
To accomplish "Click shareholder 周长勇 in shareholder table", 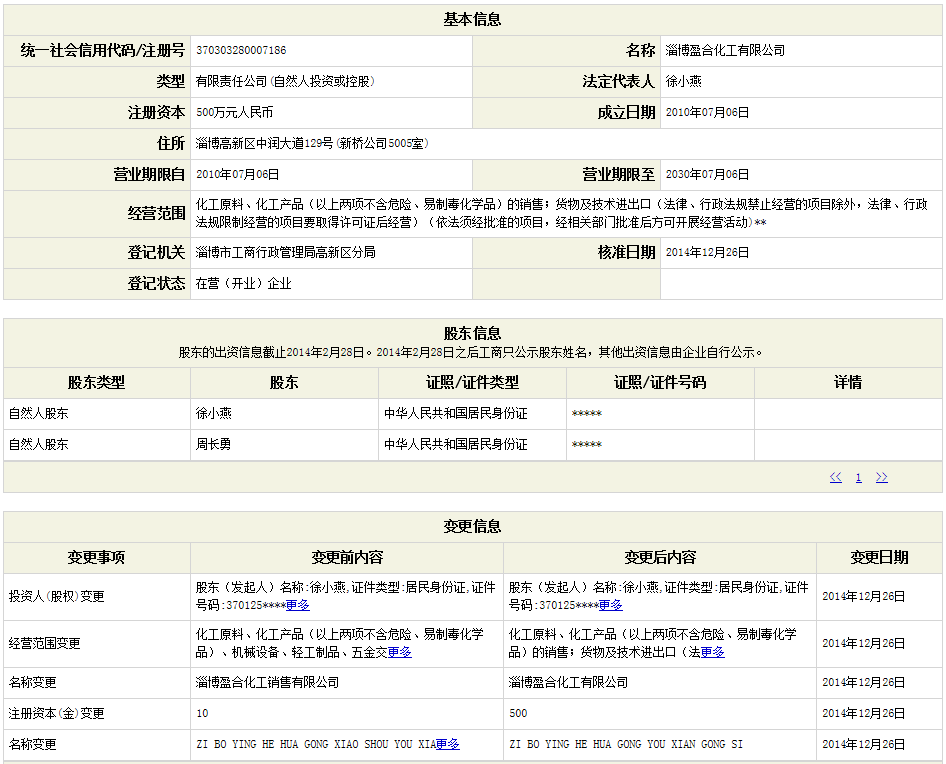I will [213, 444].
